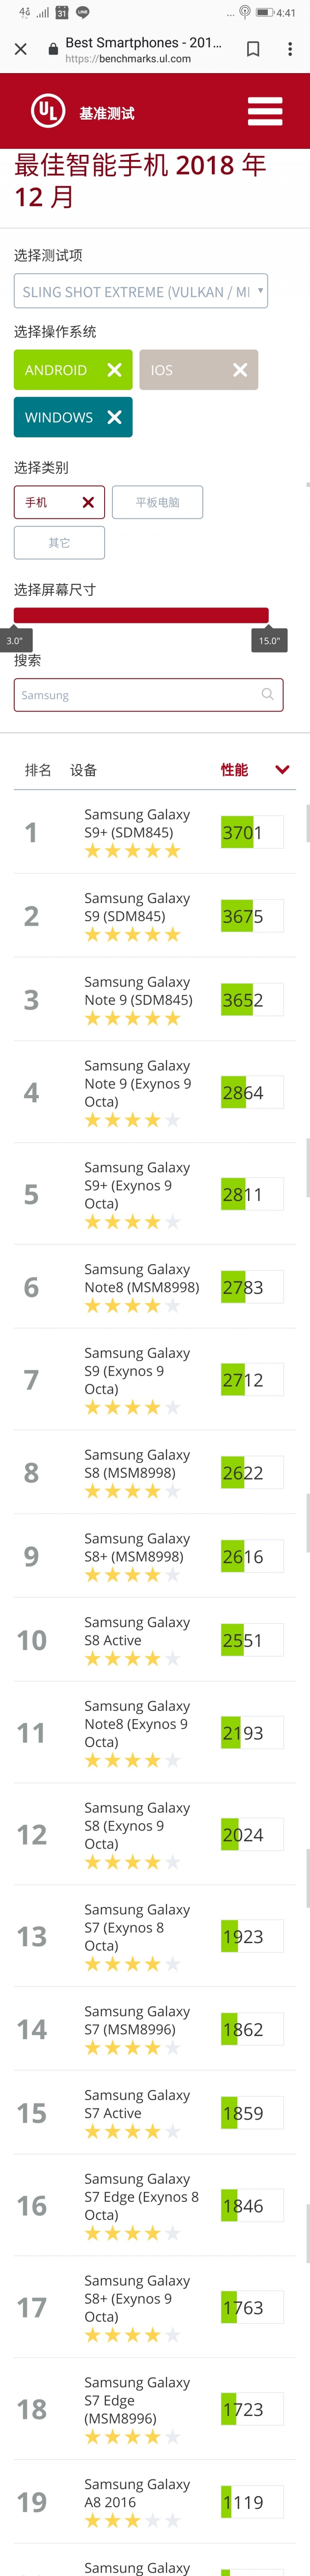Click the search magnifier icon
The width and height of the screenshot is (310, 2576).
click(267, 694)
